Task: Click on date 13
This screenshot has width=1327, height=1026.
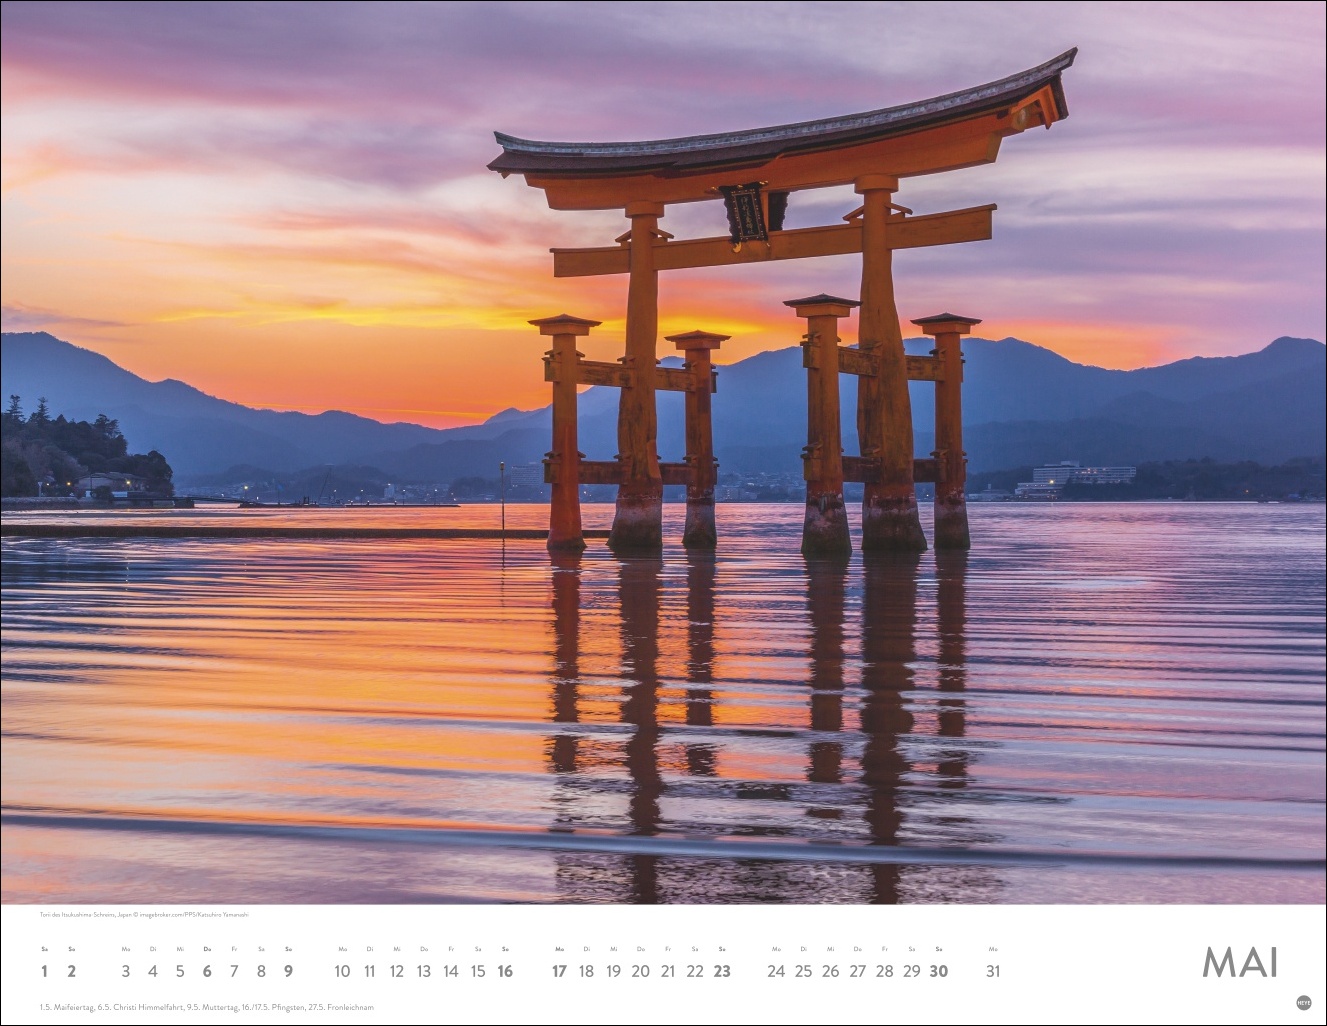Action: [x=423, y=971]
